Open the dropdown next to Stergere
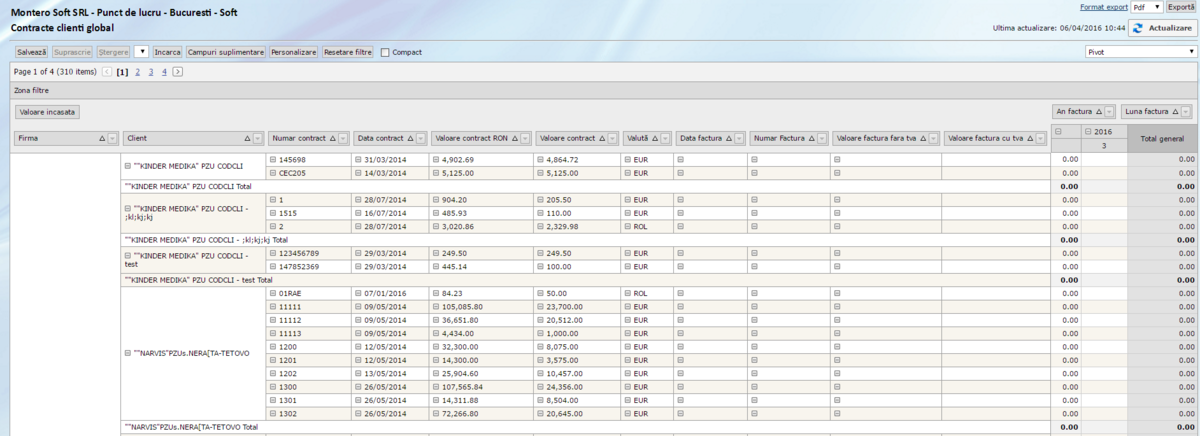The width and height of the screenshot is (1200, 436). pyautogui.click(x=142, y=51)
